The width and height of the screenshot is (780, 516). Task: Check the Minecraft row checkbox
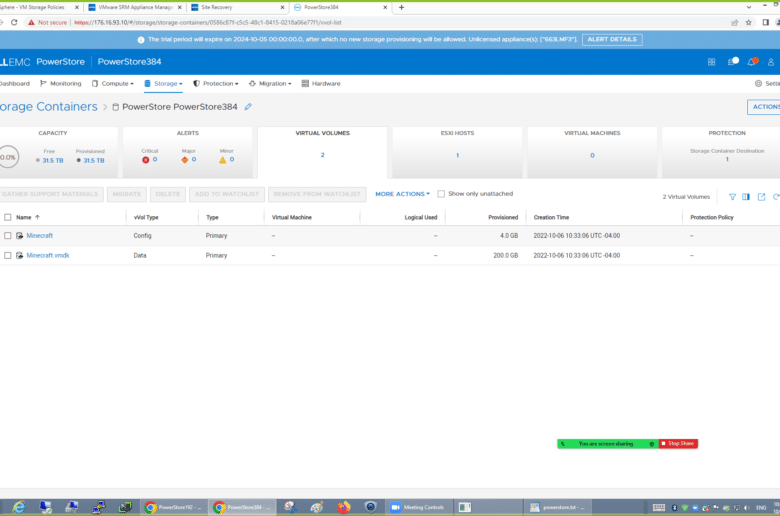coord(7,235)
